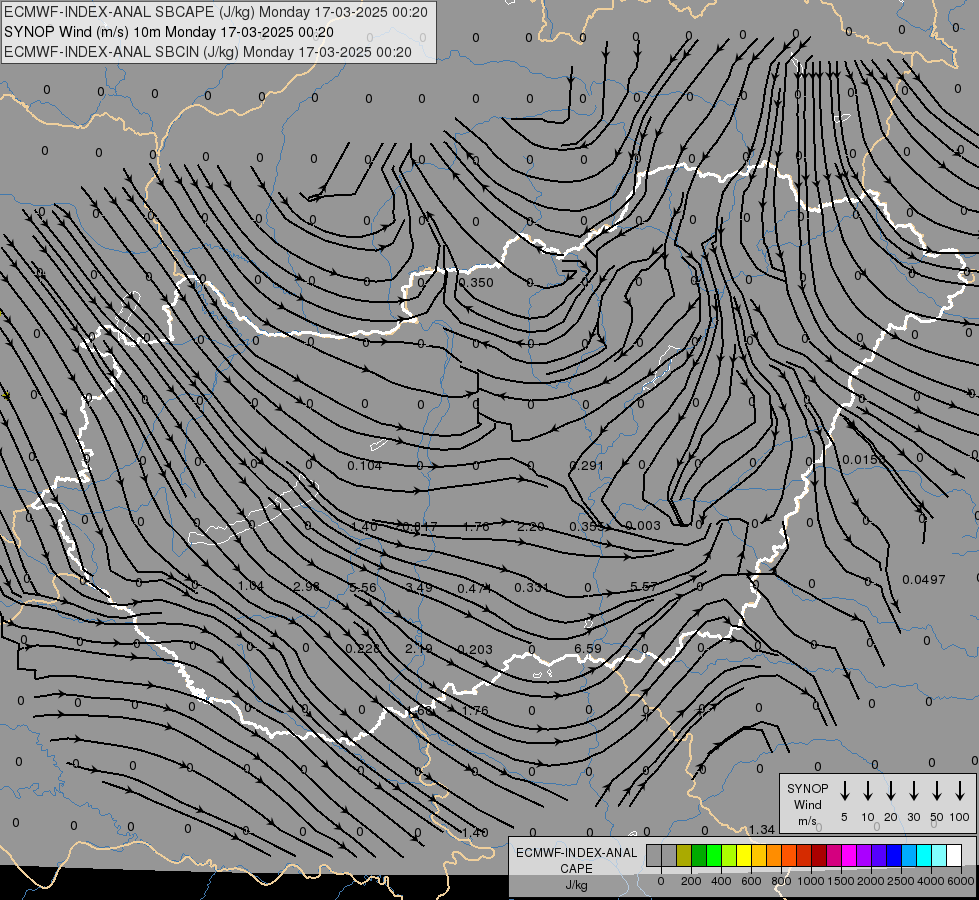Click the pure yellow CAPE scale swatch
Image resolution: width=979 pixels, height=900 pixels.
click(x=744, y=856)
